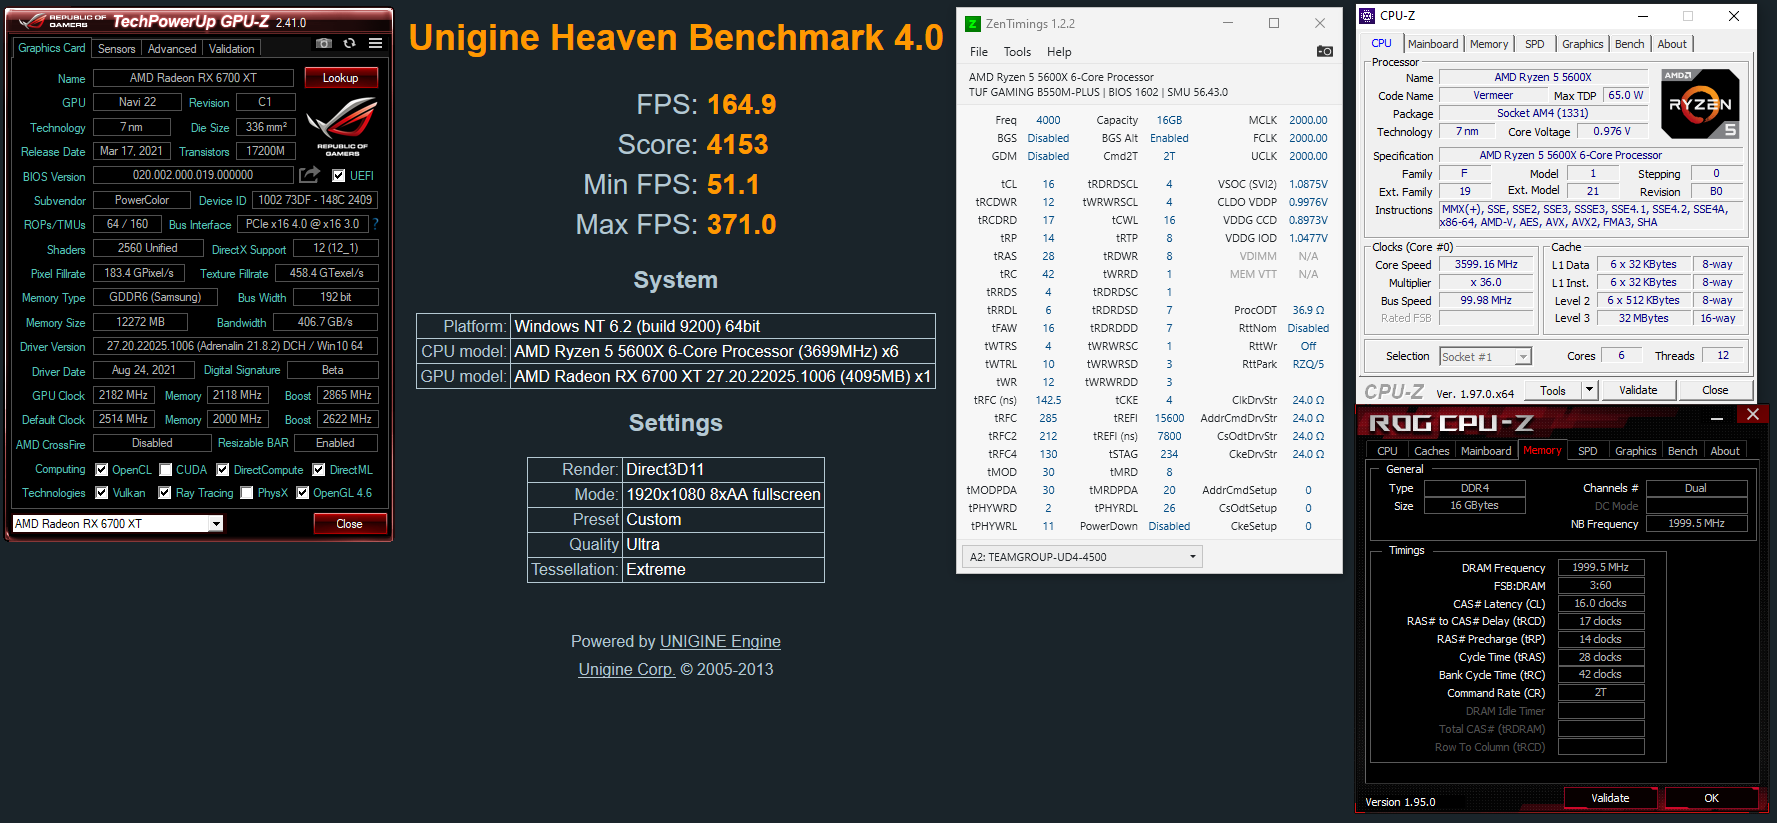
Task: Open the UNIGINE Engine link
Action: click(720, 641)
